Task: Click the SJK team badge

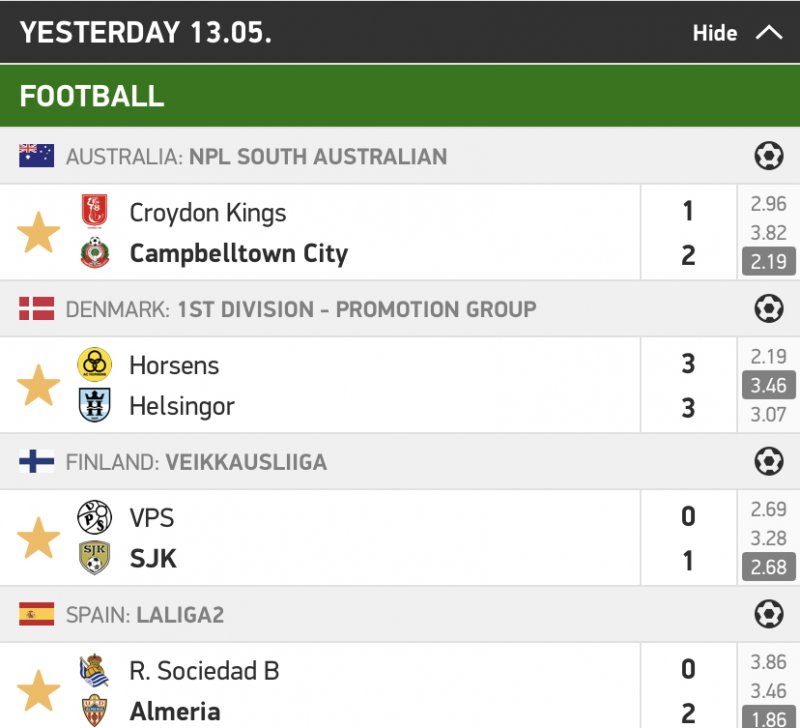Action: point(94,558)
